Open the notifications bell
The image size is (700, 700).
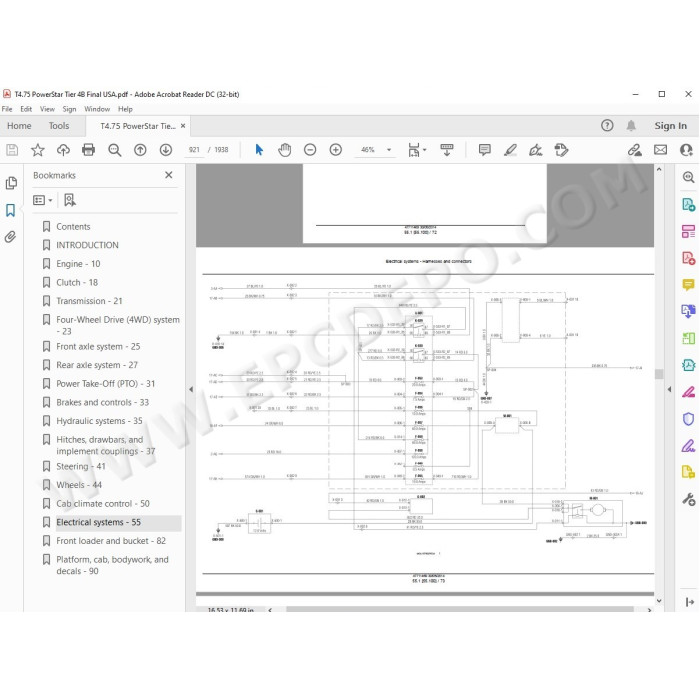click(631, 126)
